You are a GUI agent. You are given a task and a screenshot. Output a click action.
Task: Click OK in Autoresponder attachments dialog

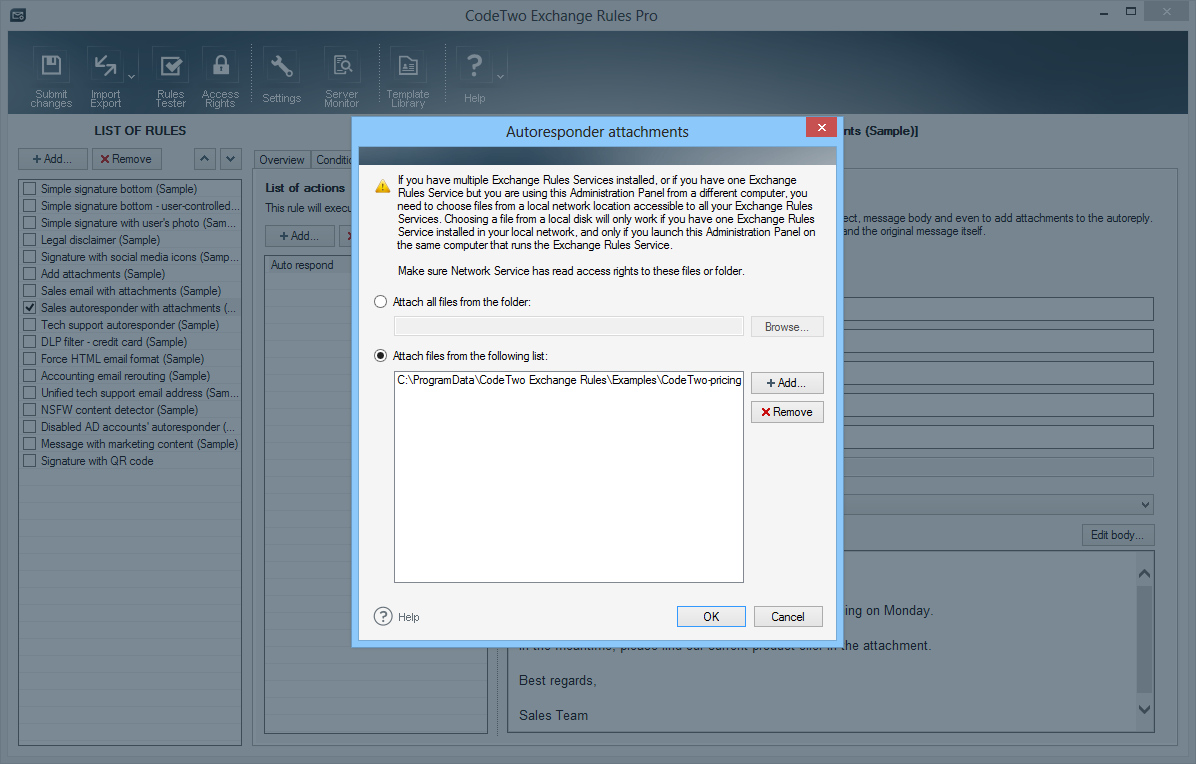tap(711, 617)
